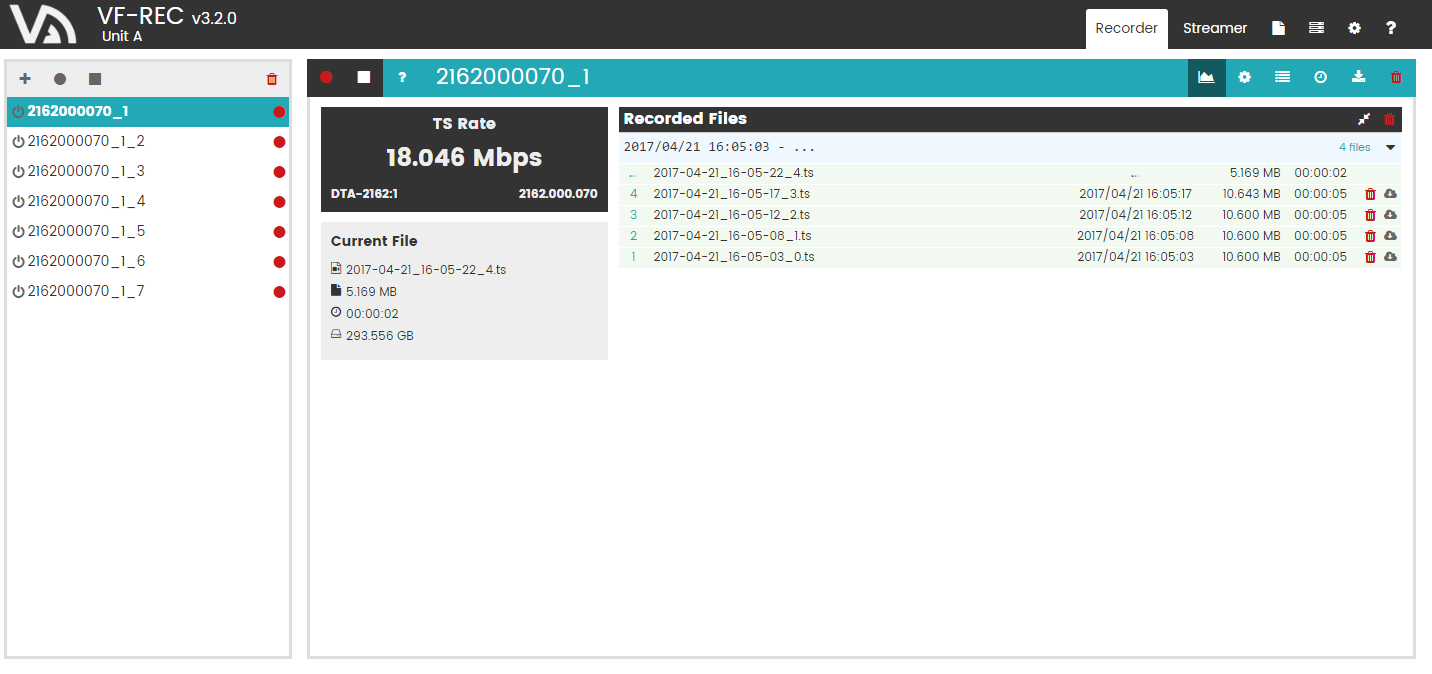The height and width of the screenshot is (674, 1432).
Task: Click the '4 files' count link
Action: pyautogui.click(x=1355, y=147)
